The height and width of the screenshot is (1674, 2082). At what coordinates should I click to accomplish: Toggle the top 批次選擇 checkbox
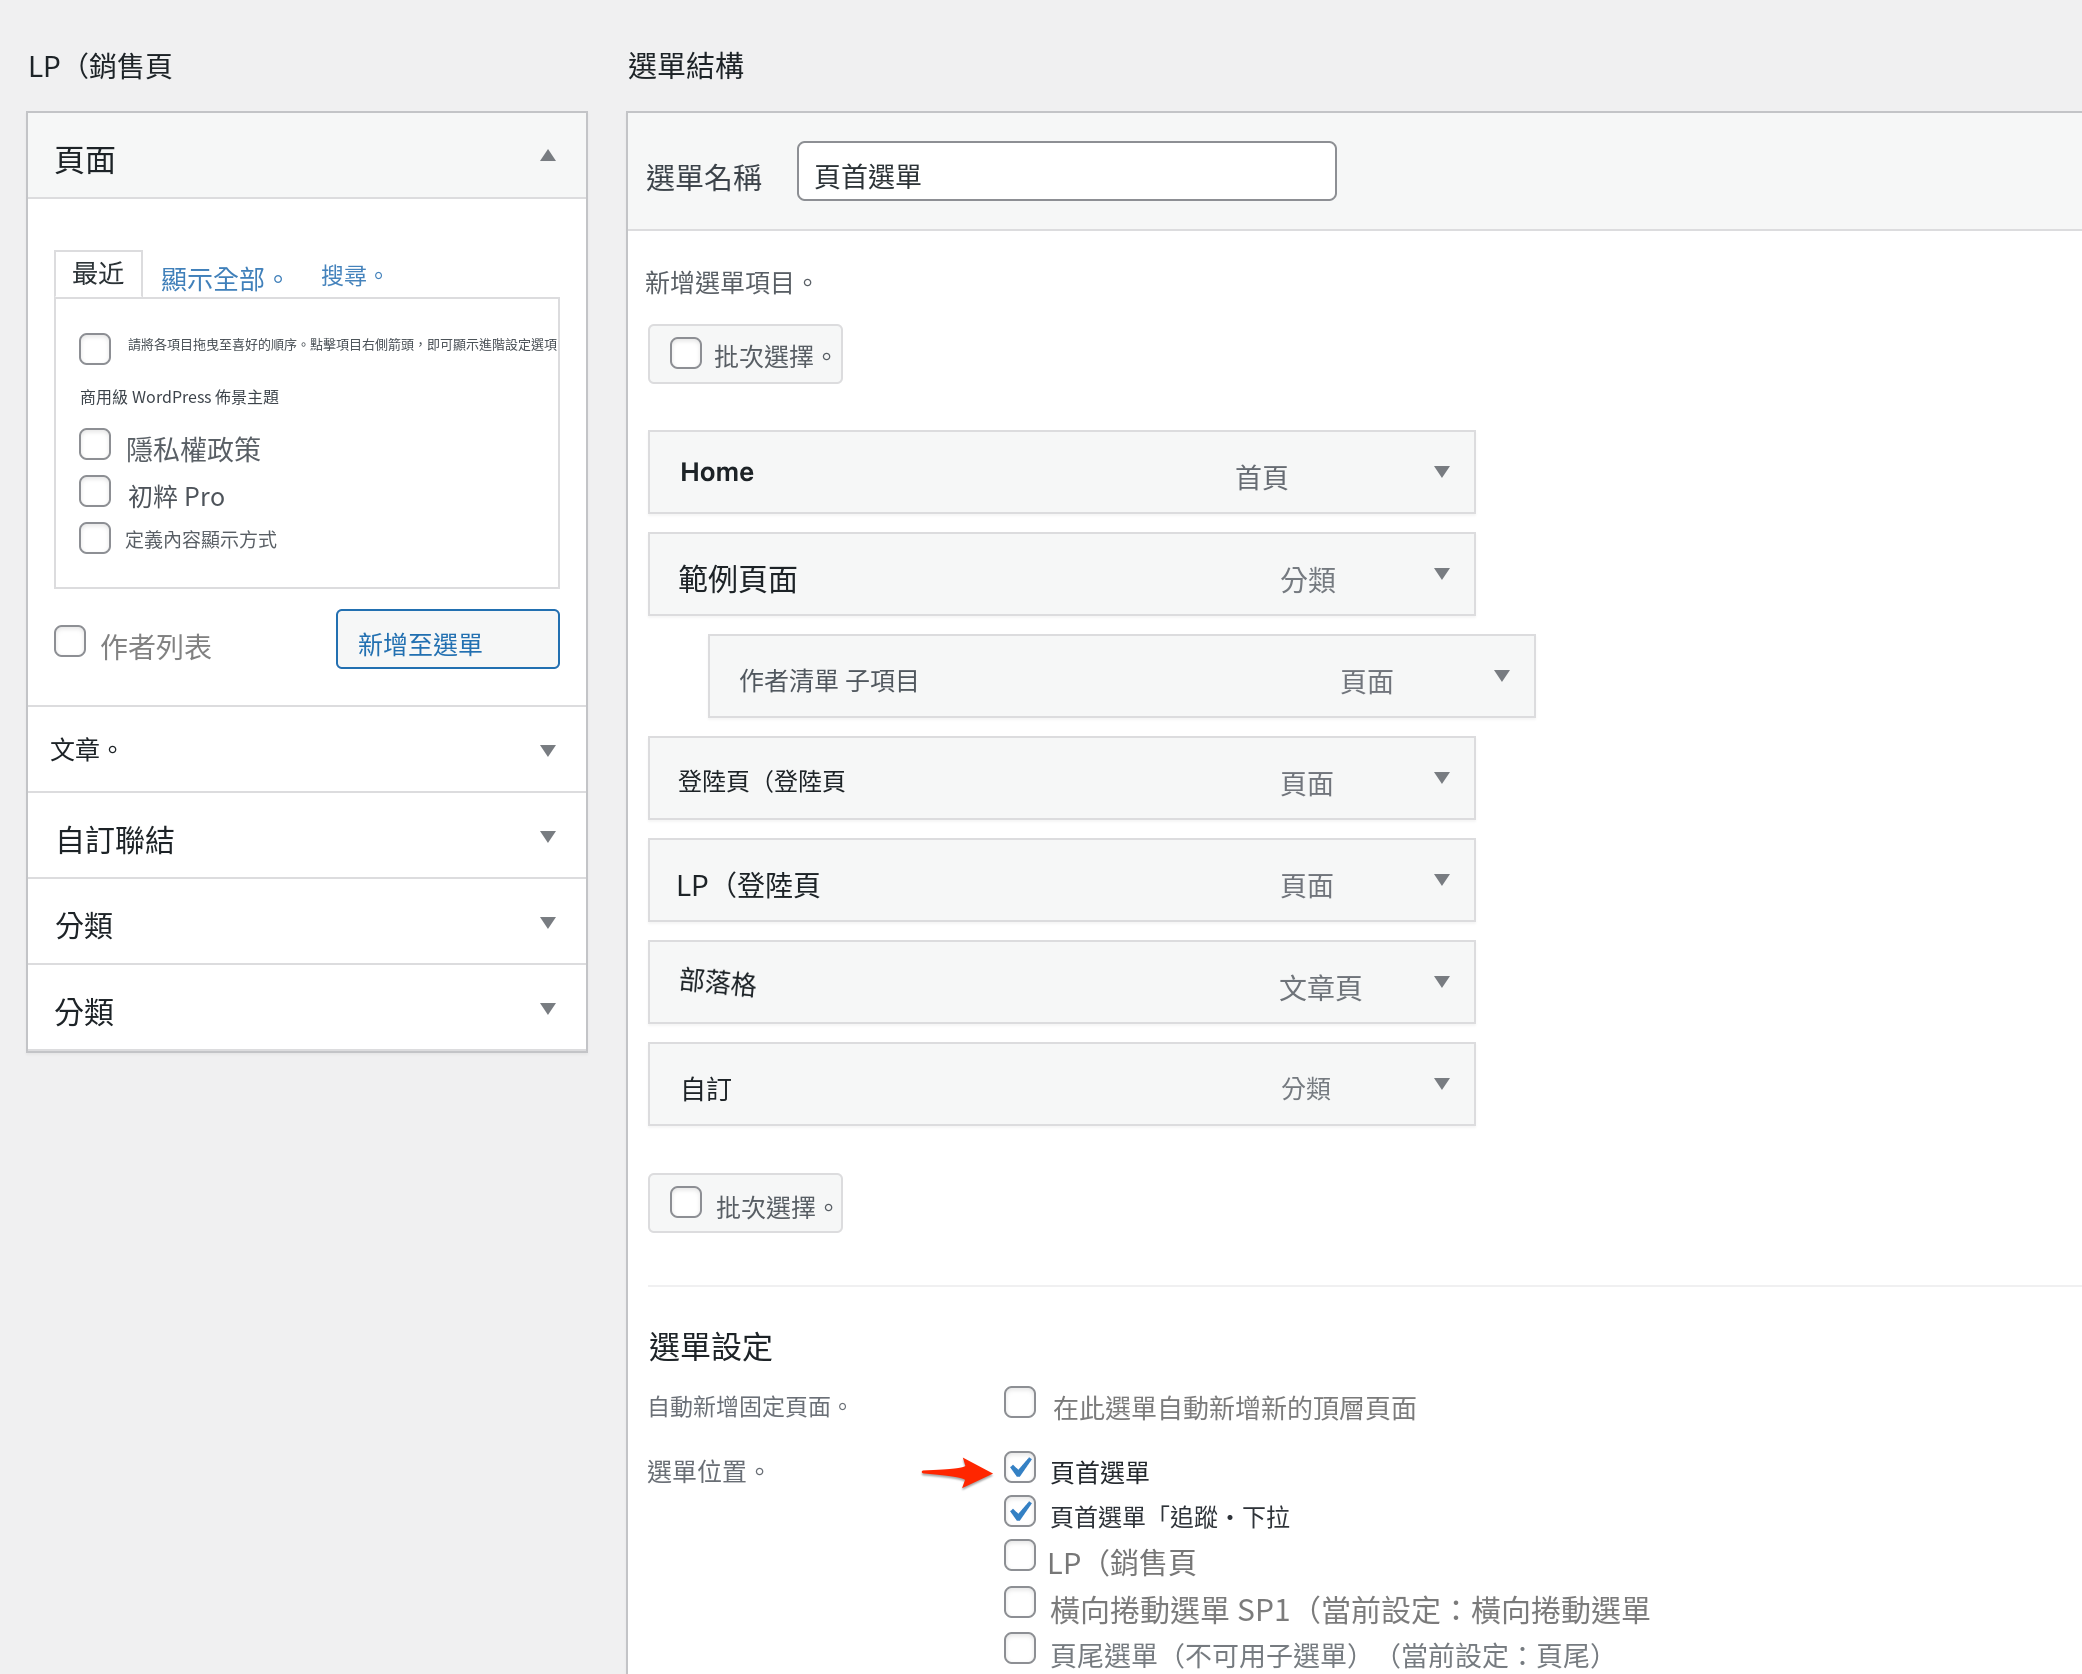point(686,353)
